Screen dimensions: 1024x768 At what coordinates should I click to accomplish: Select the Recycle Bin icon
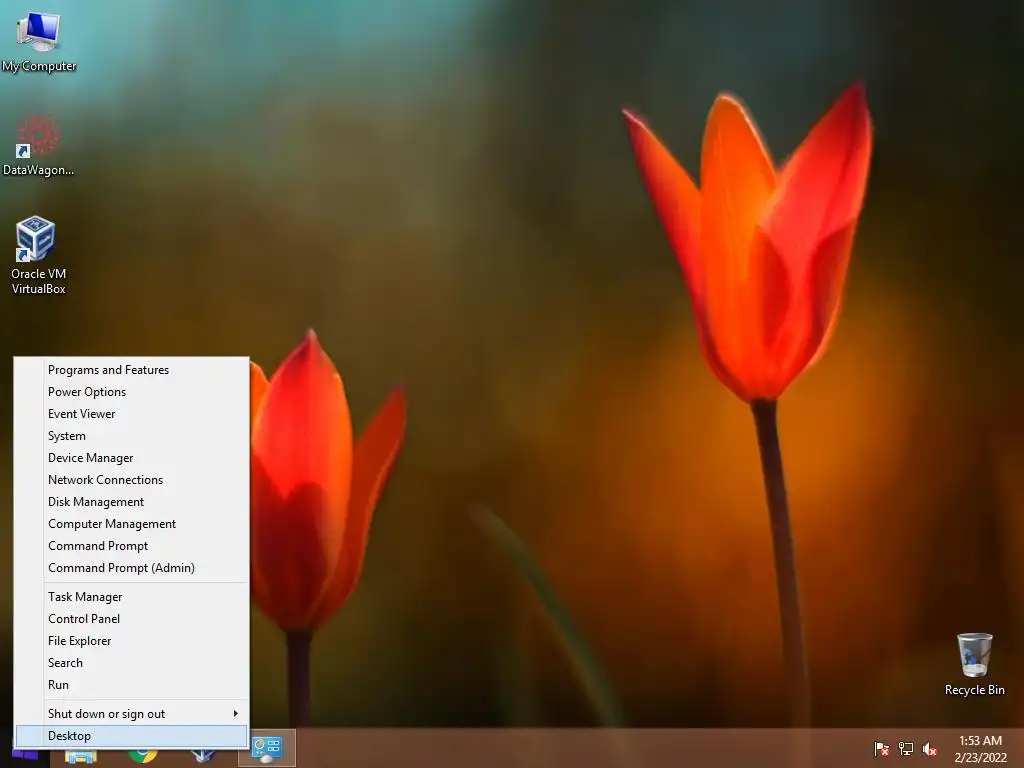pos(974,664)
